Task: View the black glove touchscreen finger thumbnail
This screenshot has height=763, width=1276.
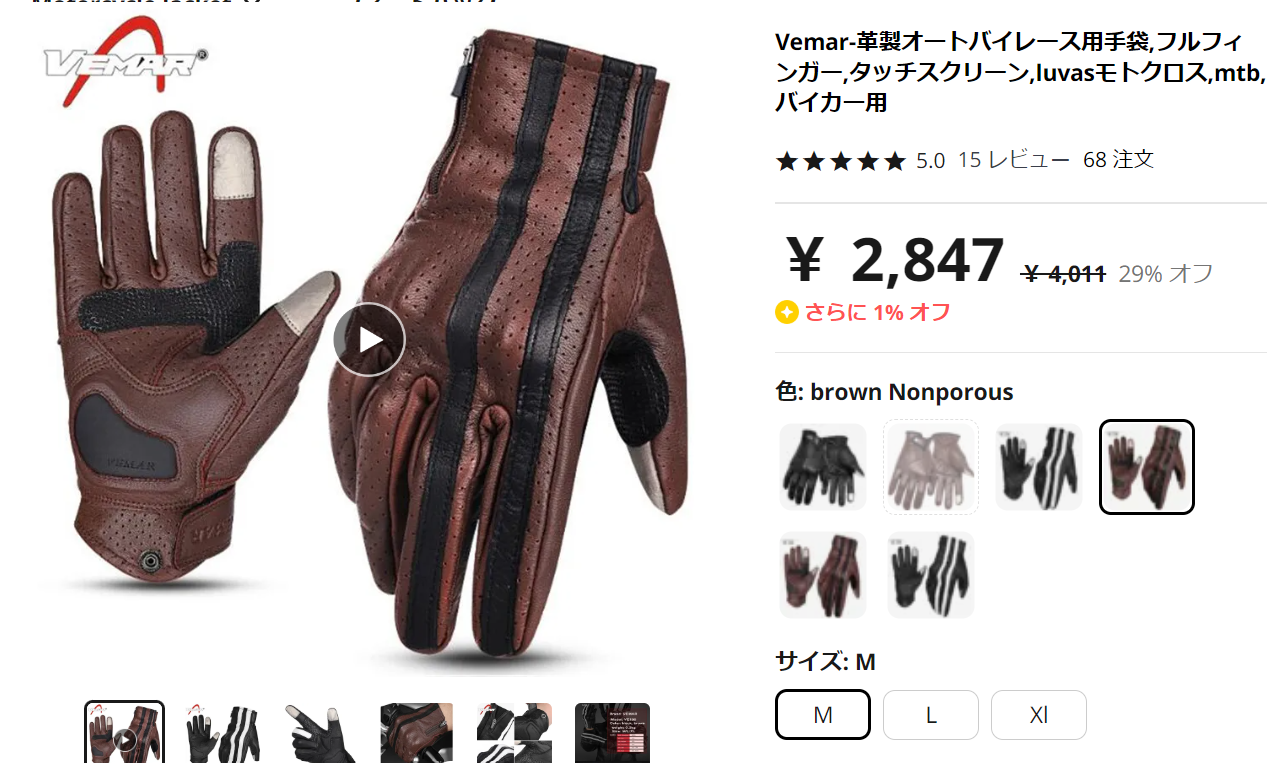Action: 319,733
